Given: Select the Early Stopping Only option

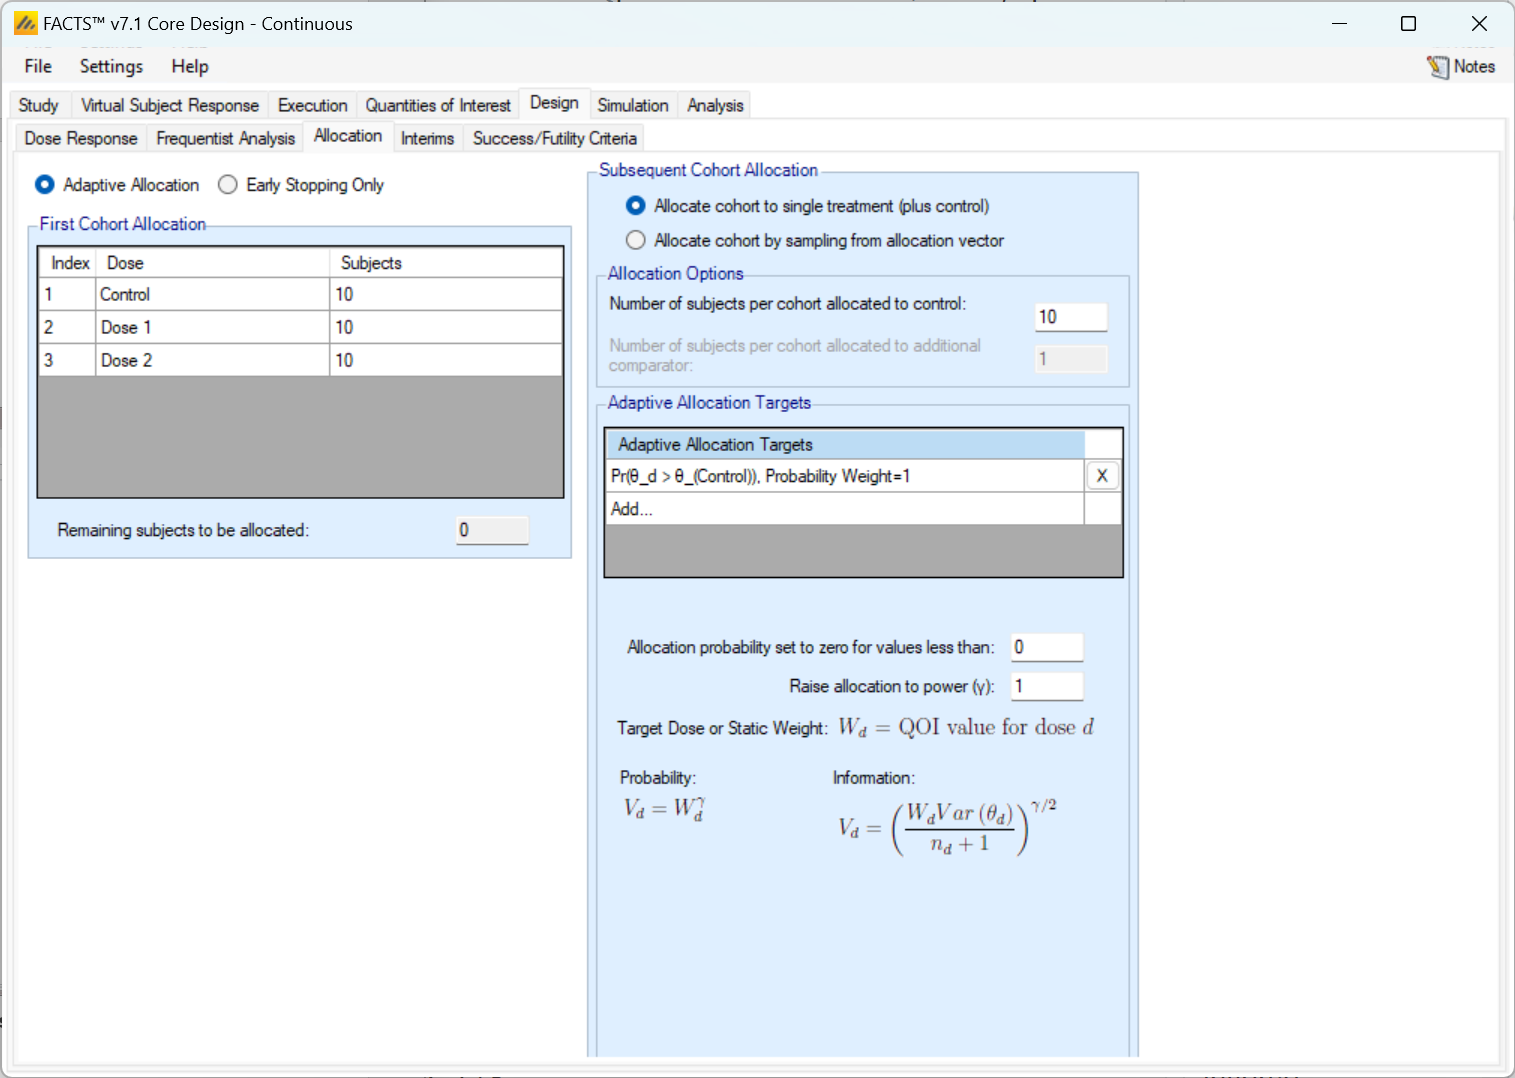Looking at the screenshot, I should tap(228, 185).
